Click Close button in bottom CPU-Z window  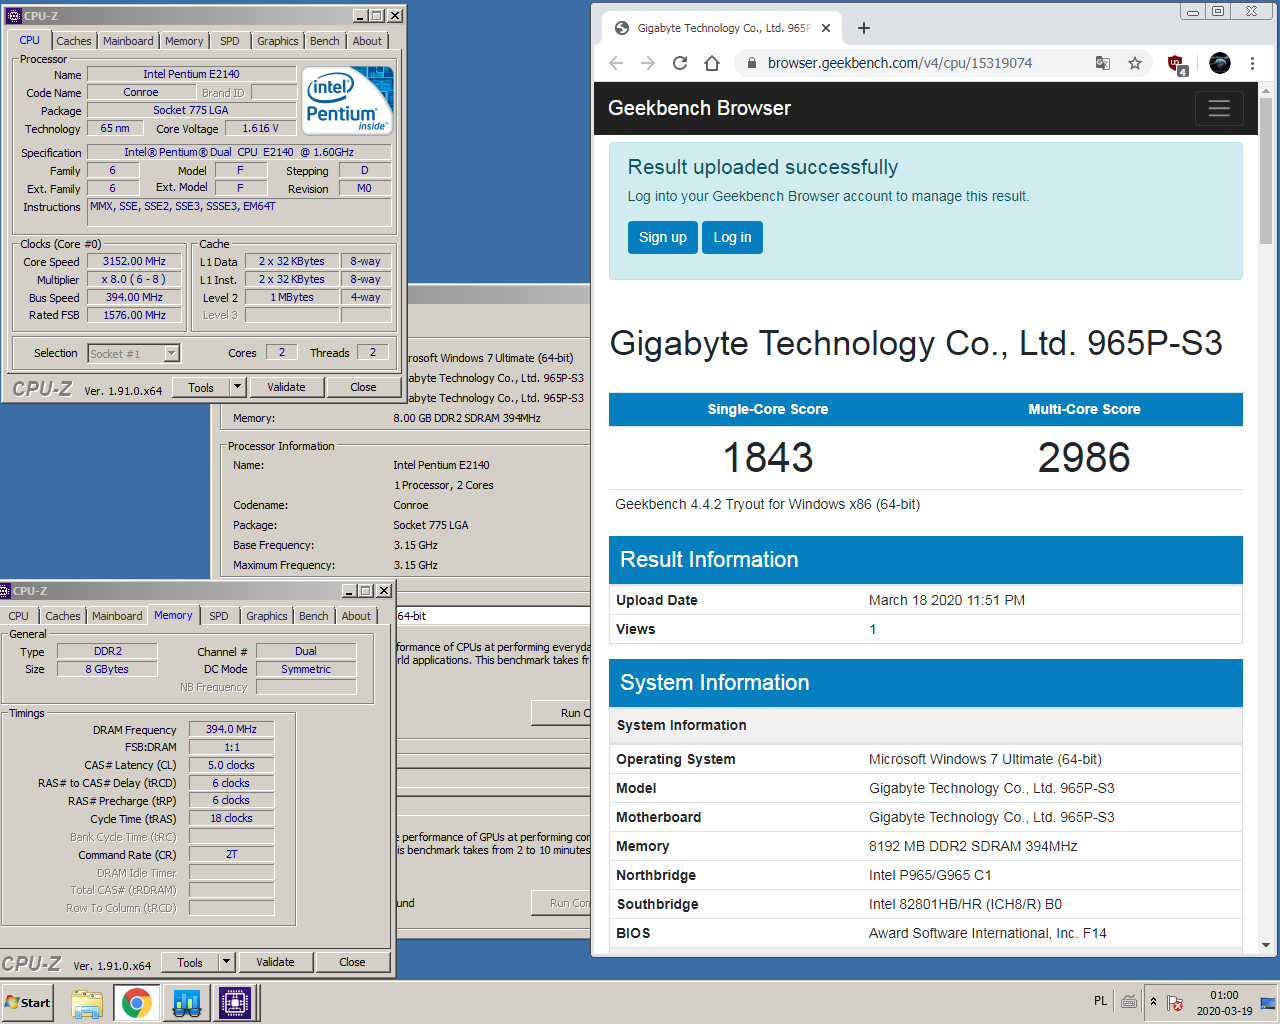(x=352, y=962)
